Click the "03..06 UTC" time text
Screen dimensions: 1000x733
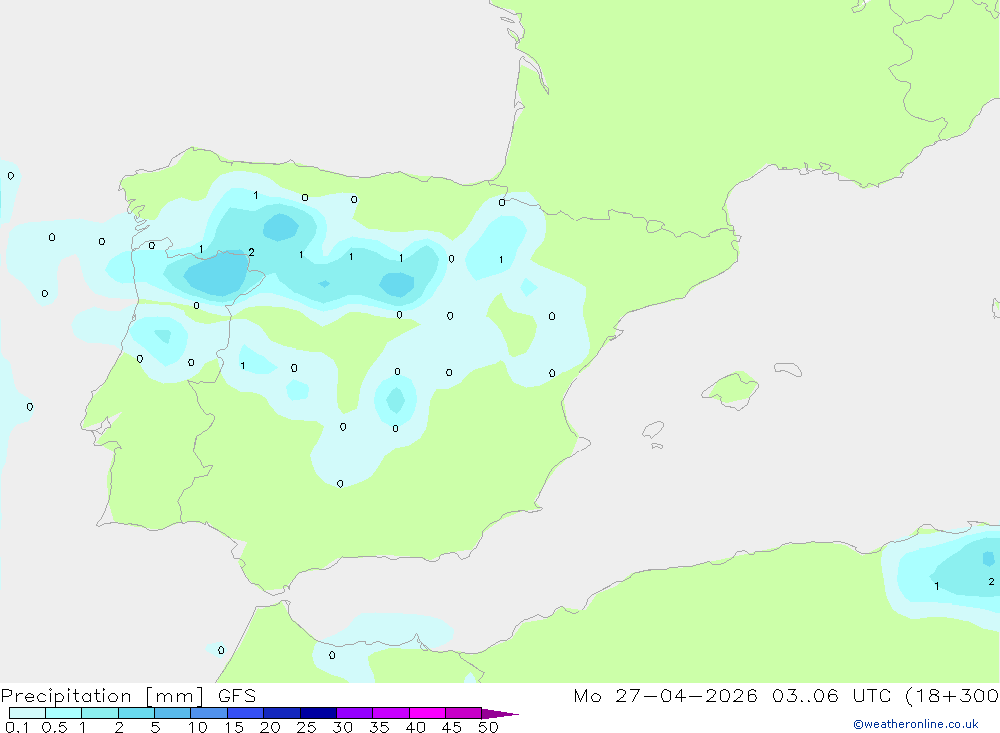pyautogui.click(x=831, y=695)
